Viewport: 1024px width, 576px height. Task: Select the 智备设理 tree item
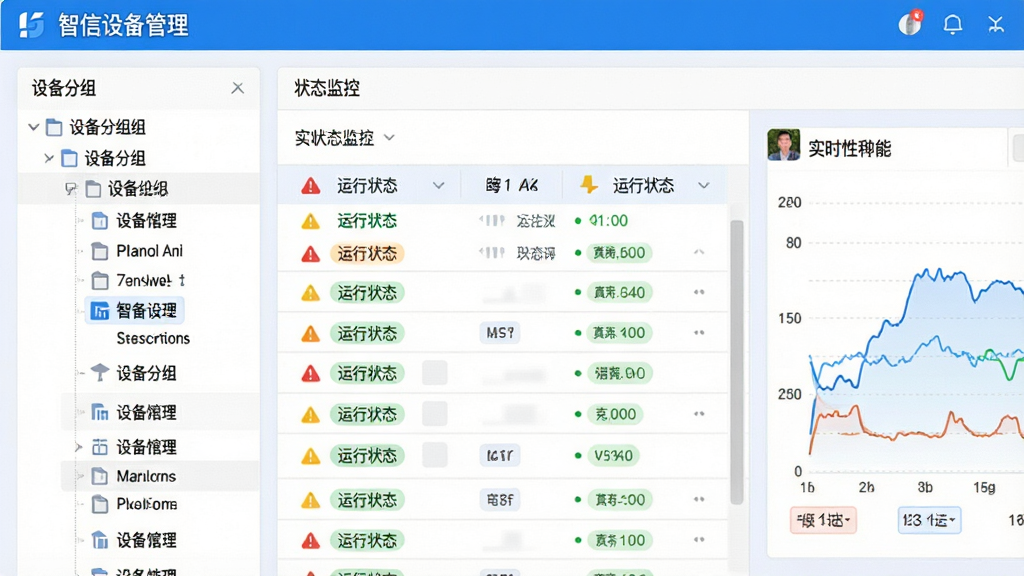pos(135,311)
